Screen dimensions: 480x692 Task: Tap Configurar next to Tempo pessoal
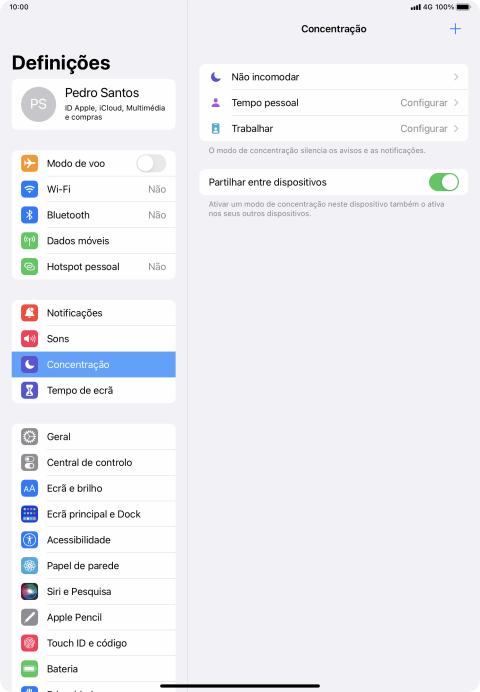tap(424, 103)
